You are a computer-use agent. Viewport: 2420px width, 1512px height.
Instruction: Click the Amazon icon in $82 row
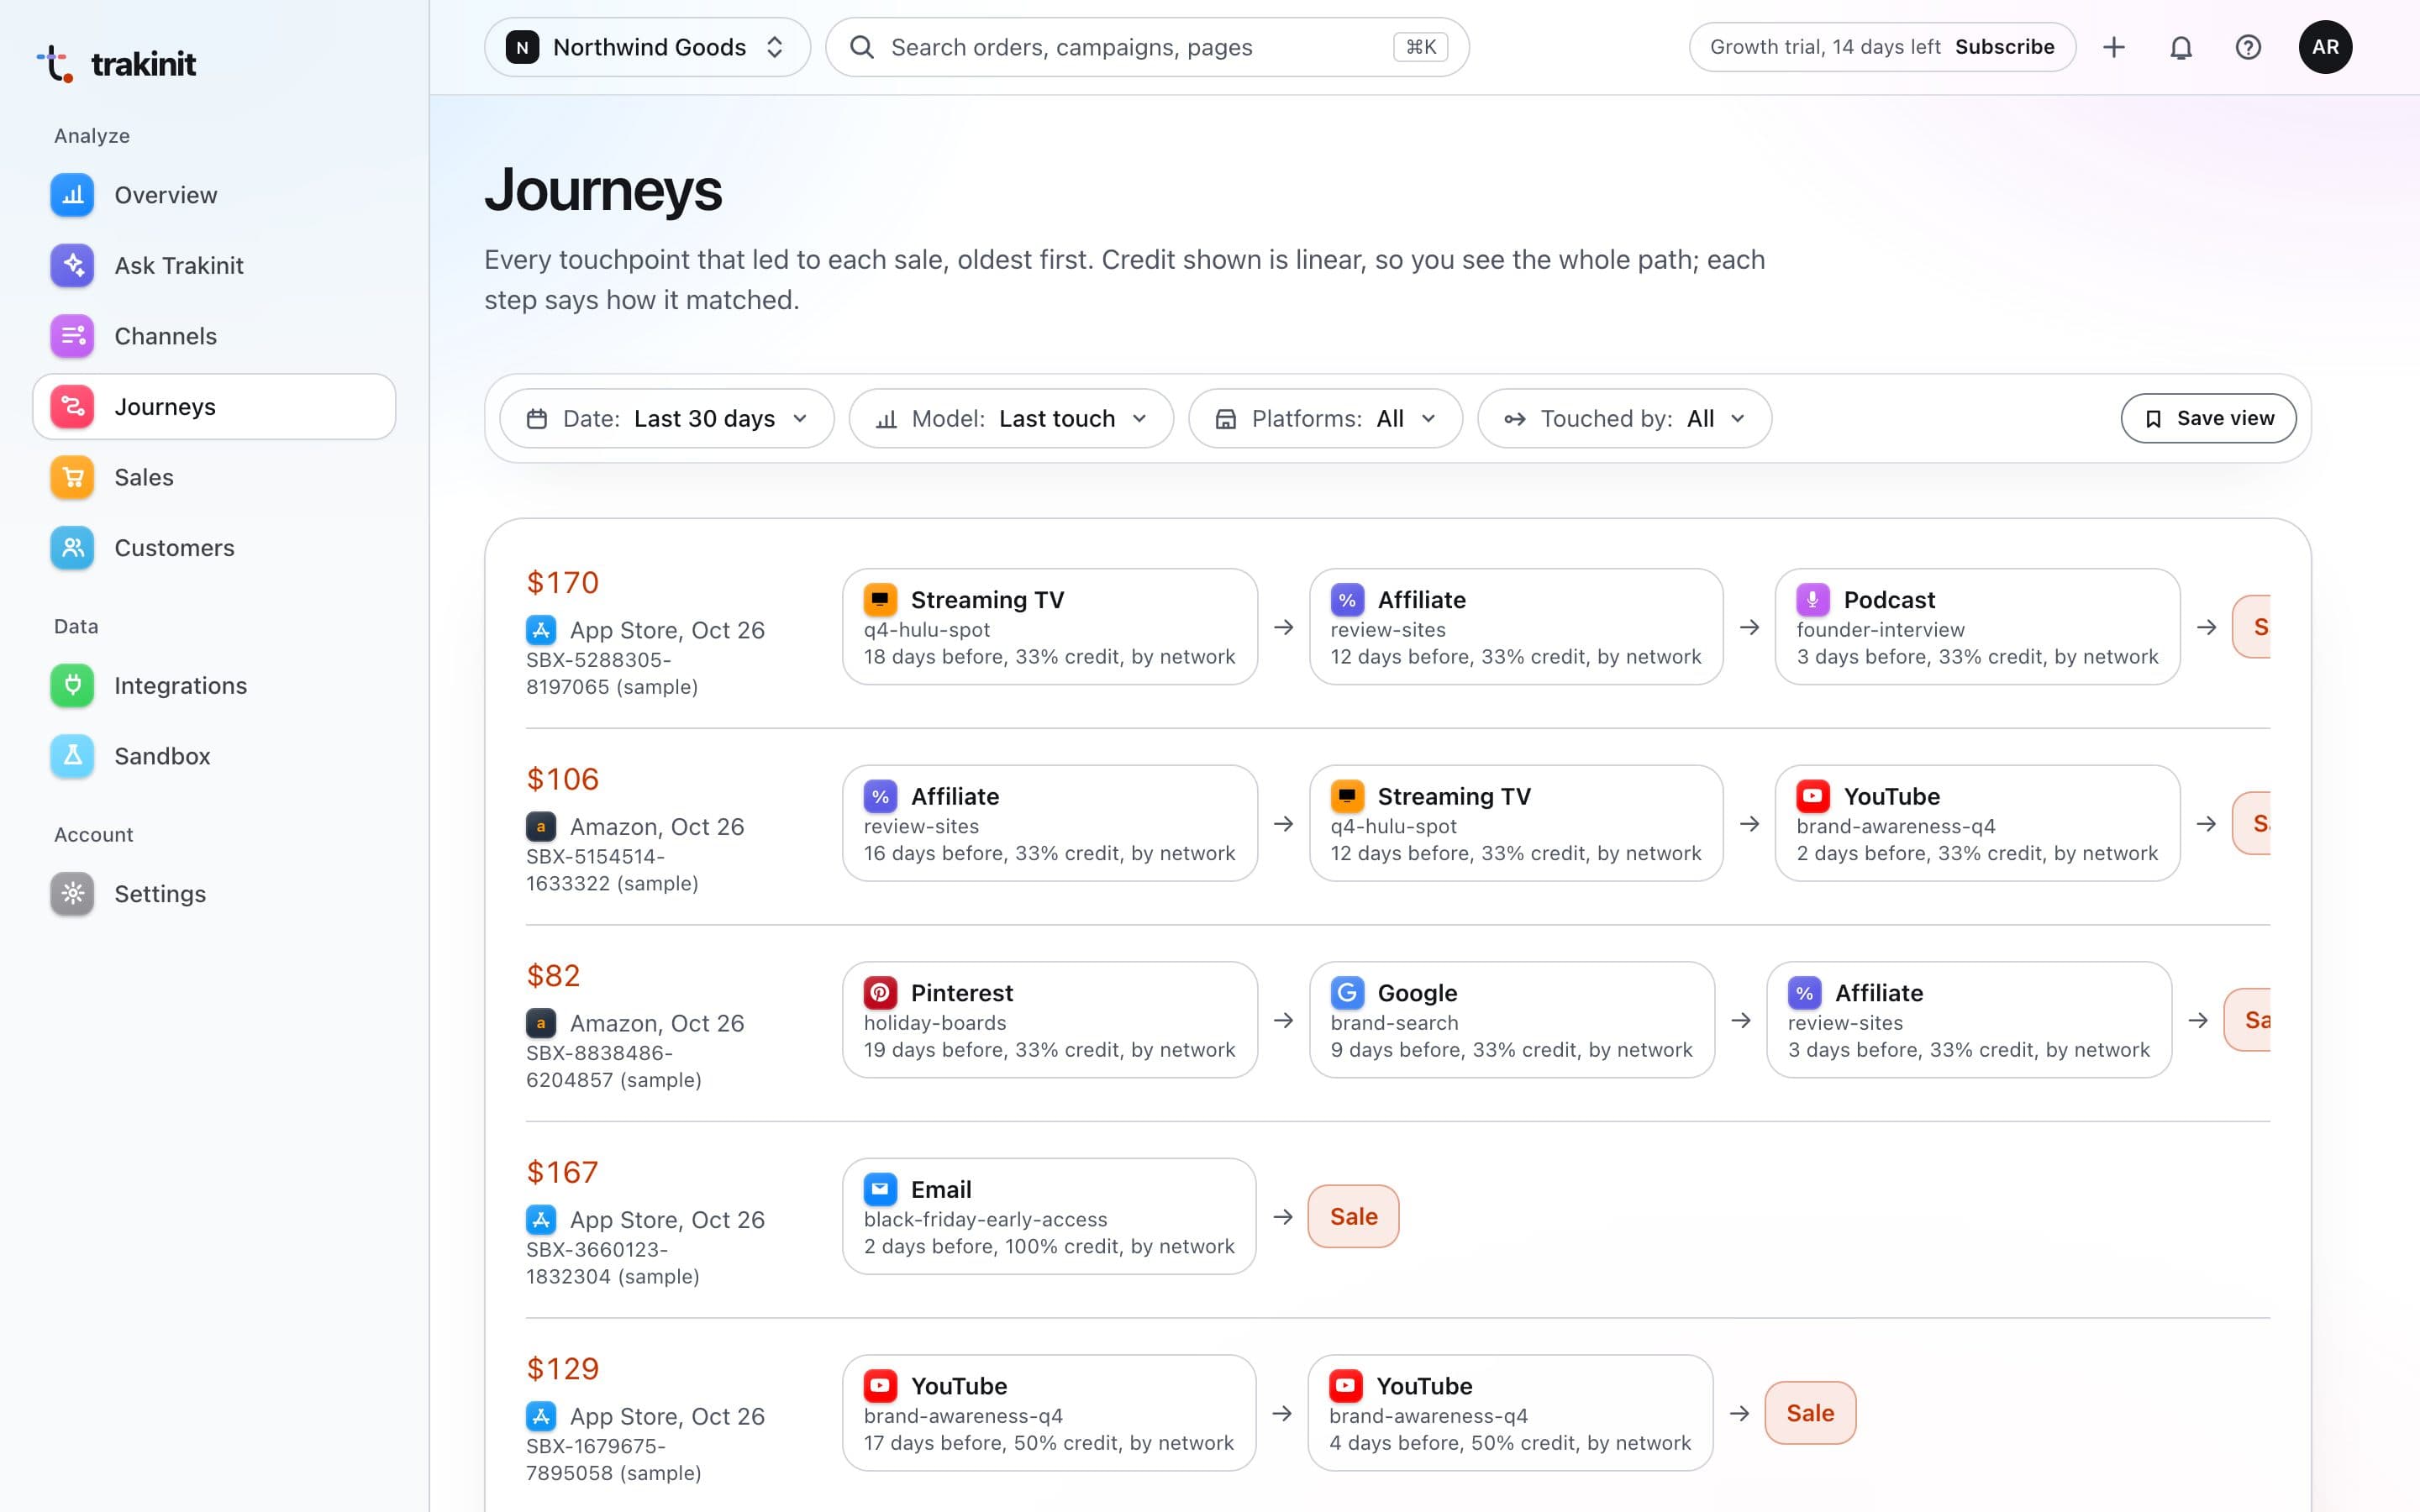pyautogui.click(x=541, y=1023)
